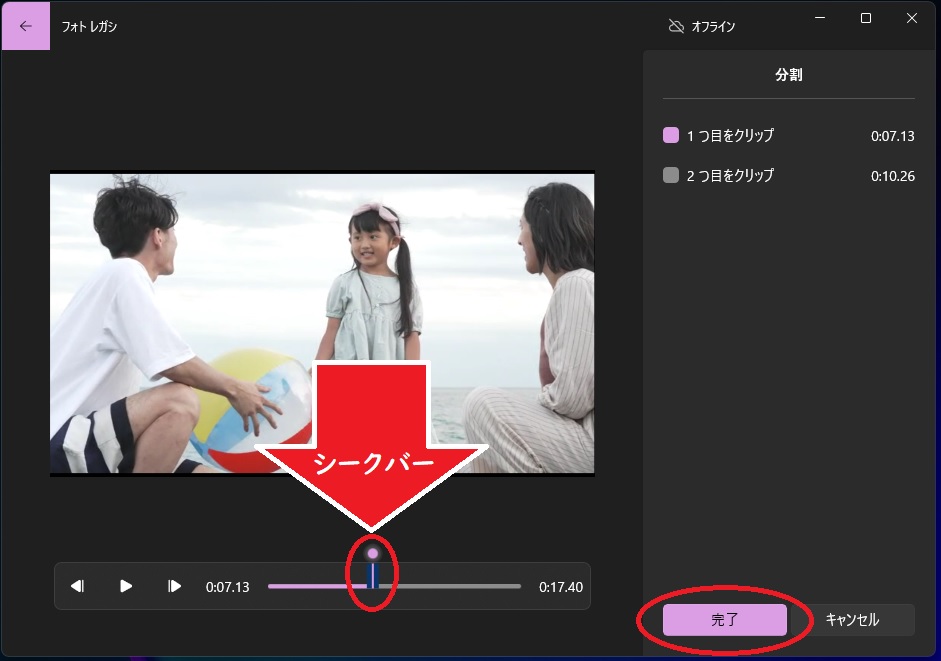The image size is (941, 661).
Task: Click the current time 0:07.13 beside playback controls
Action: coord(227,587)
